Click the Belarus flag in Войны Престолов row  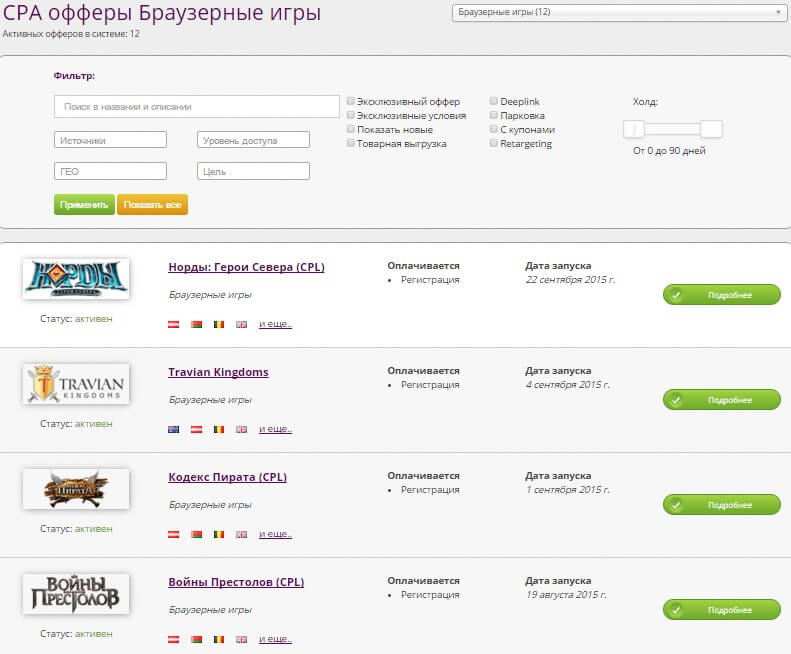tap(196, 639)
